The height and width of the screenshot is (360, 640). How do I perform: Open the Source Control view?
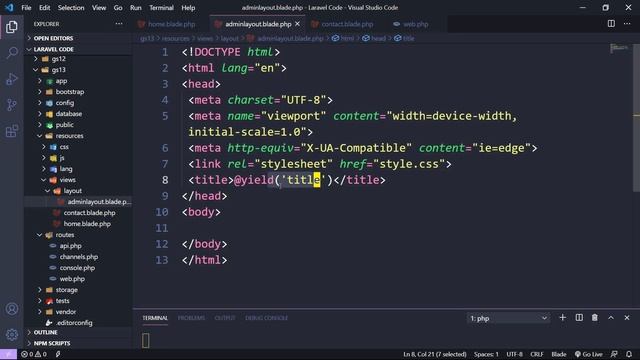[12, 105]
